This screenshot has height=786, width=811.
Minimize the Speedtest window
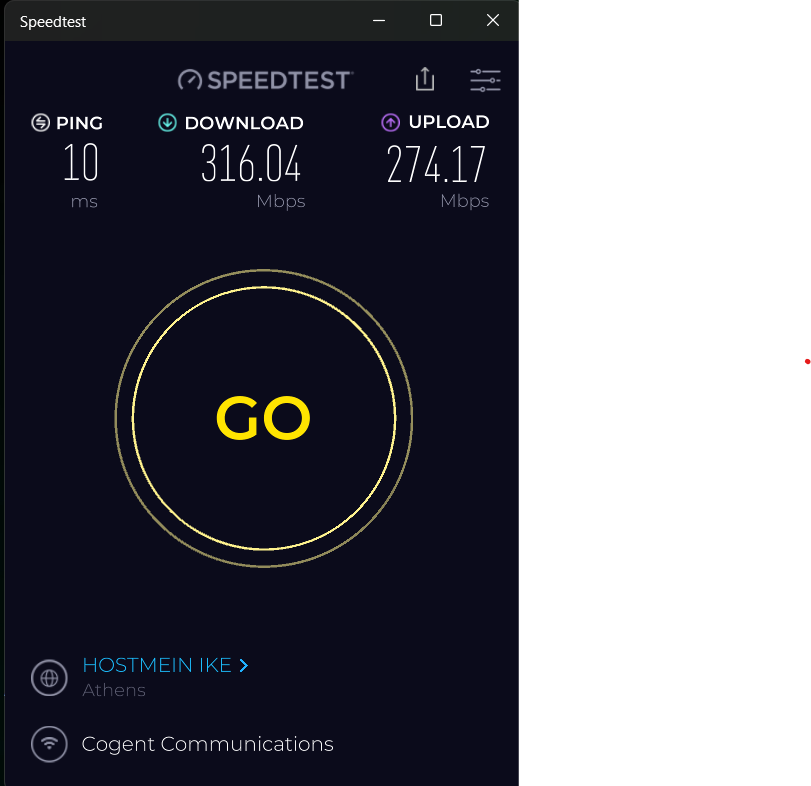click(x=379, y=21)
